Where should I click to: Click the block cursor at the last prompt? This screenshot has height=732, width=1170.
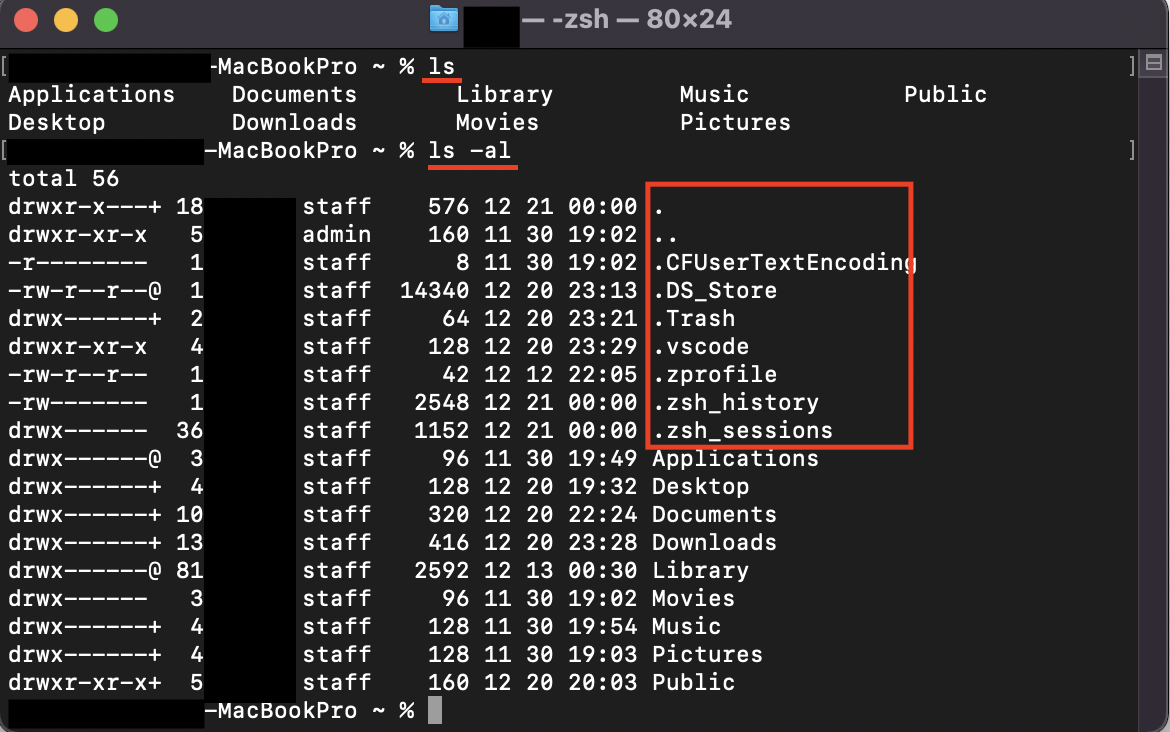(434, 711)
